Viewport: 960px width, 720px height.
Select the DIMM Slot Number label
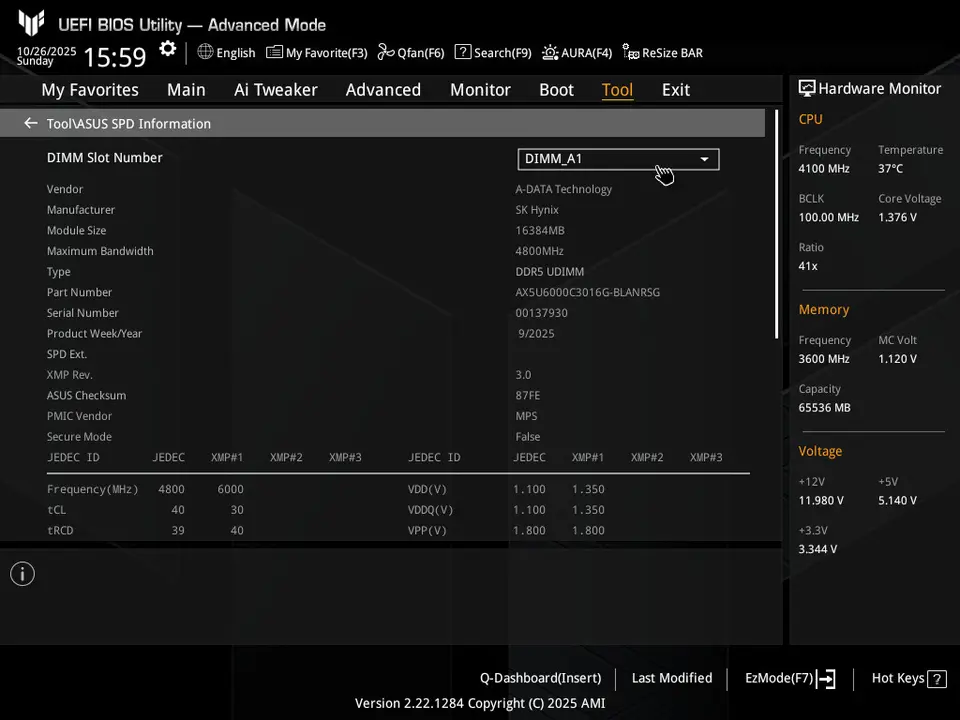pos(105,158)
